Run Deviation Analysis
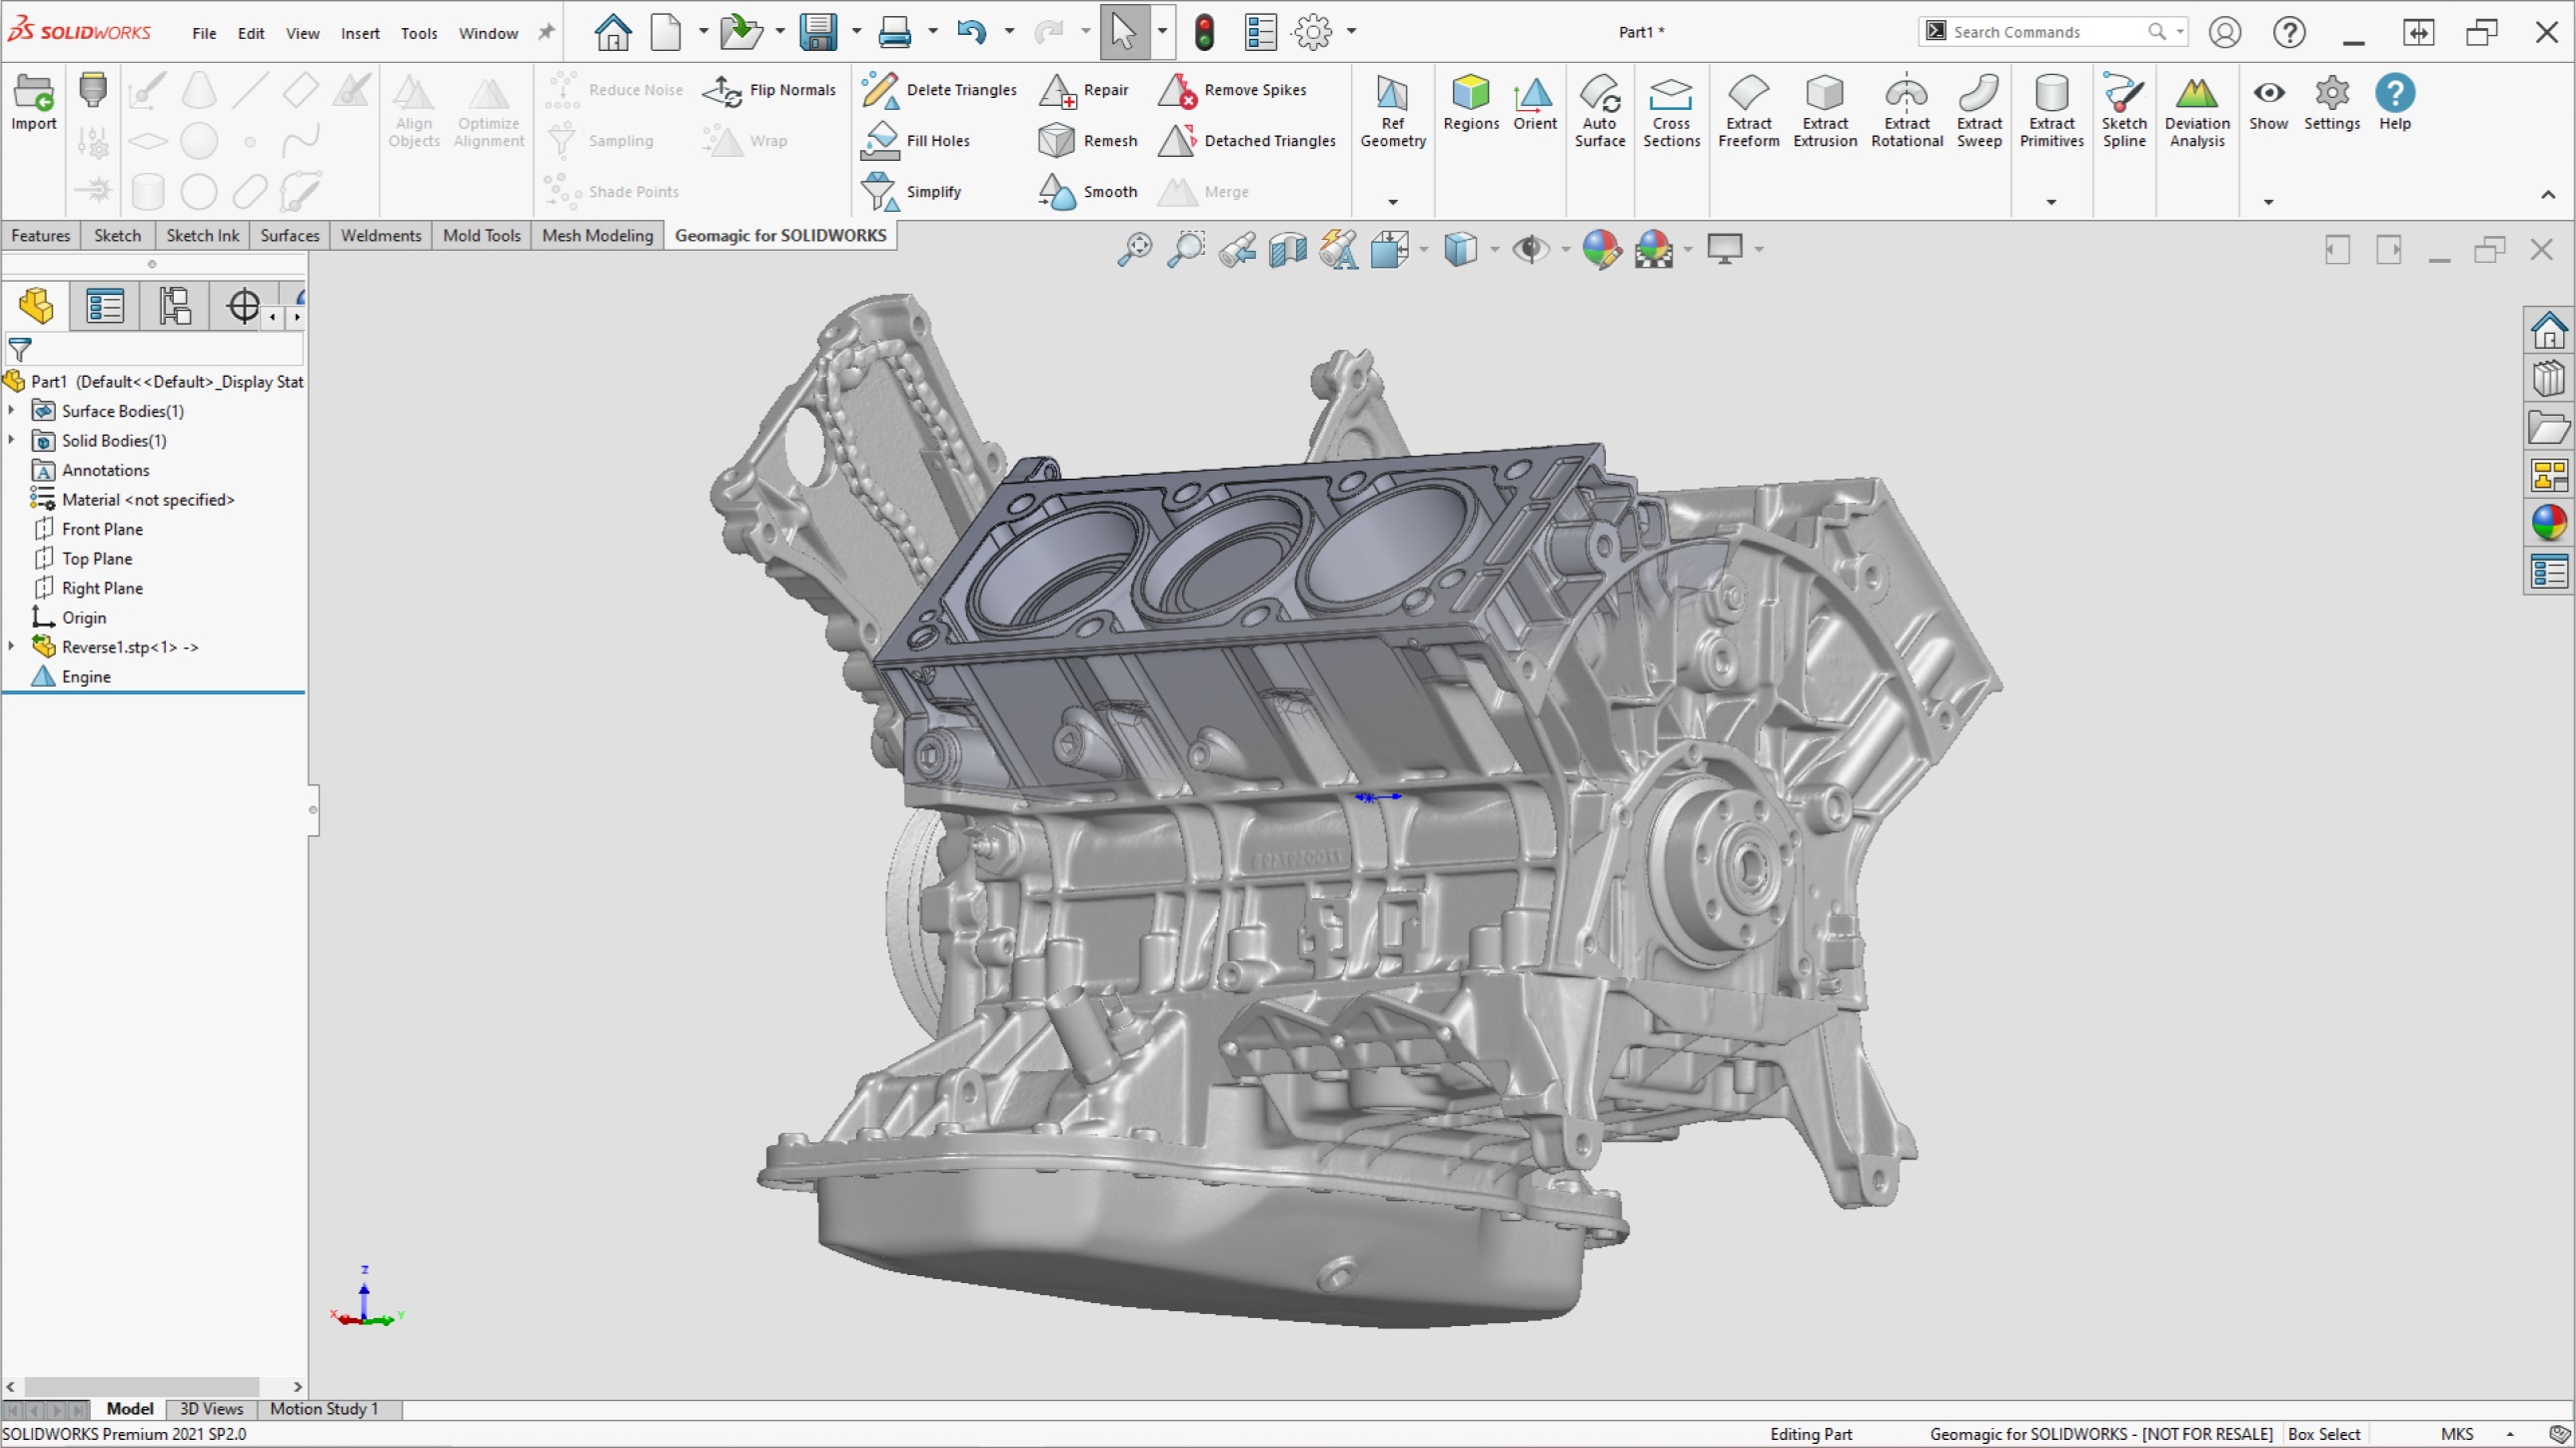Image resolution: width=2576 pixels, height=1448 pixels. [x=2196, y=110]
